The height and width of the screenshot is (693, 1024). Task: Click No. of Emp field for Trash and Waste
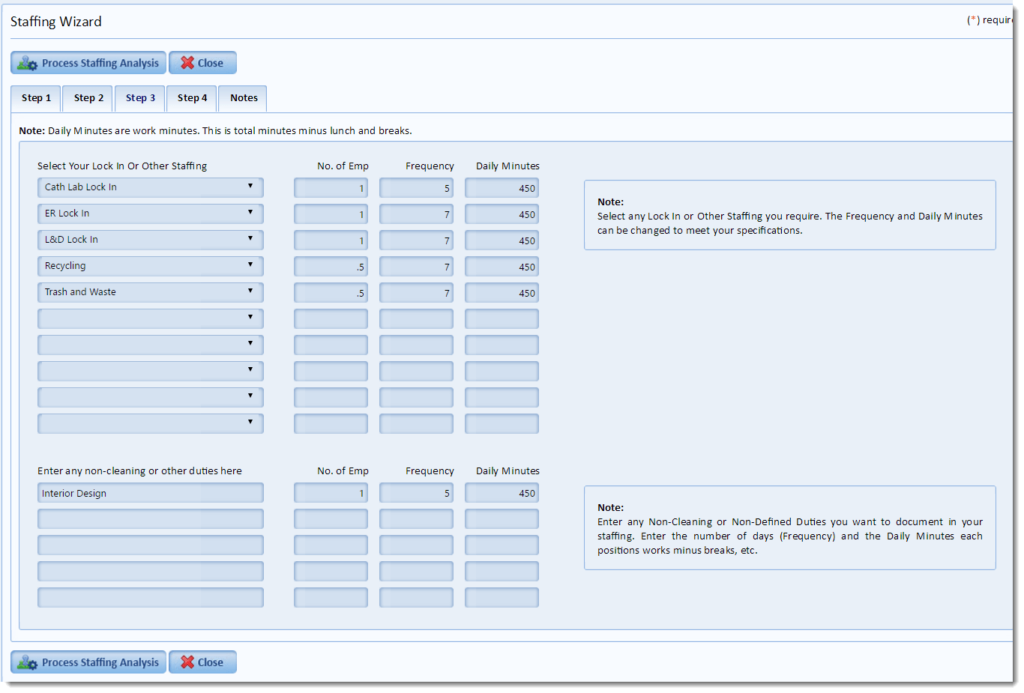[x=330, y=293]
